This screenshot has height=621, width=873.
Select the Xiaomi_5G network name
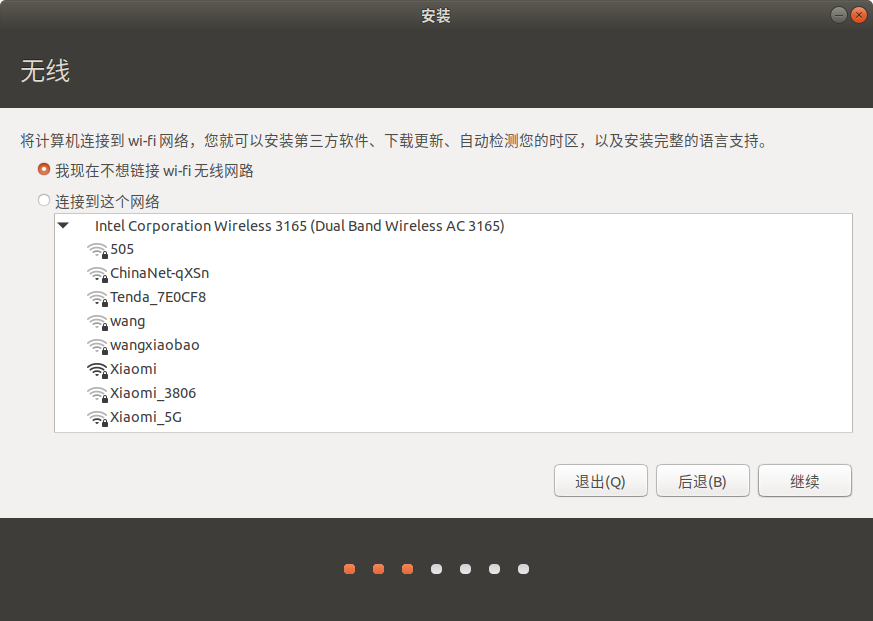(x=146, y=418)
